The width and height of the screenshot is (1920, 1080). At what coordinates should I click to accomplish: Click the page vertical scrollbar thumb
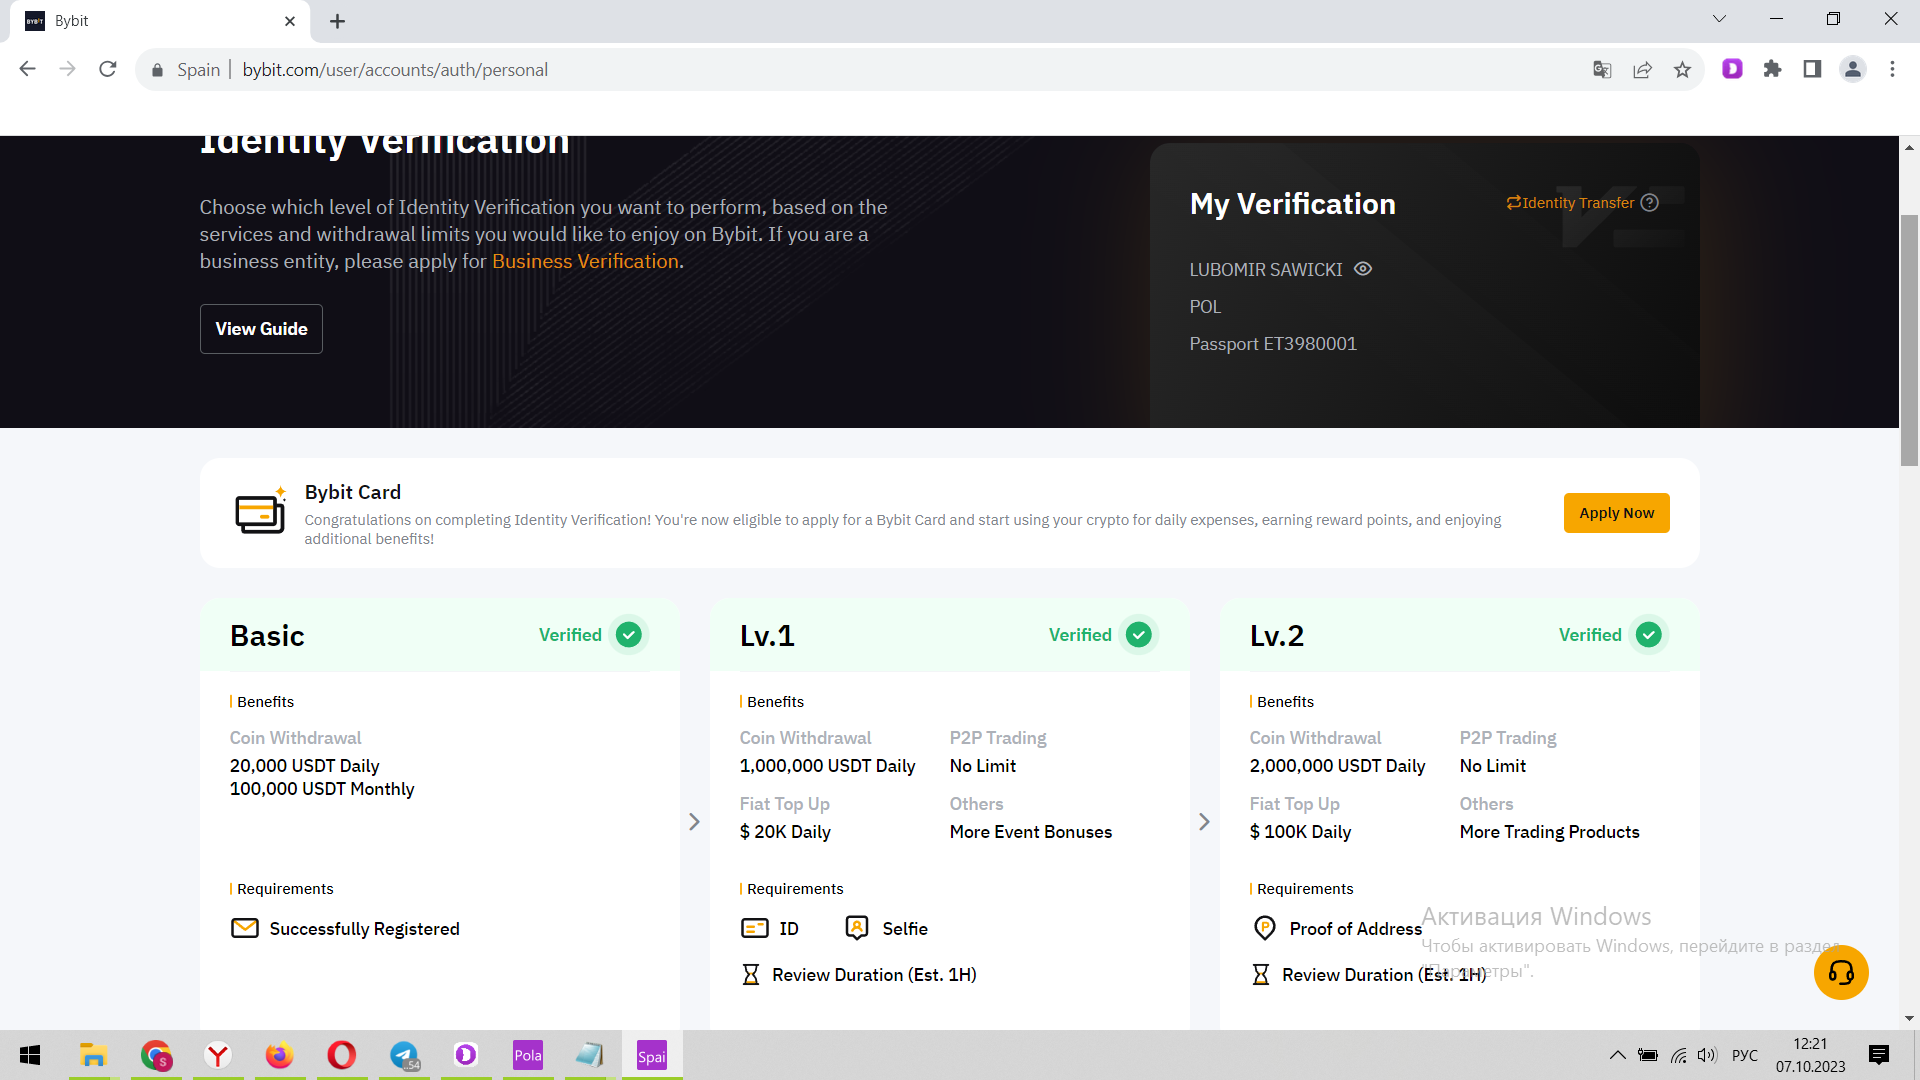(x=1909, y=340)
